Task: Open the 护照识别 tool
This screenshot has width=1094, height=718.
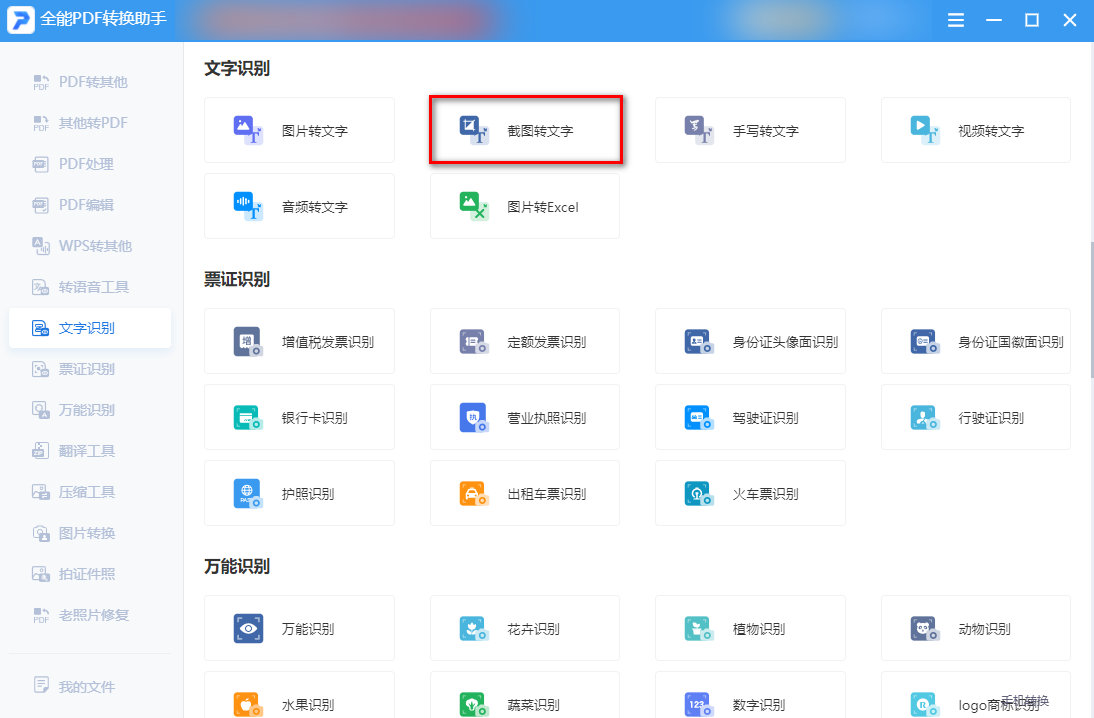Action: (x=299, y=493)
